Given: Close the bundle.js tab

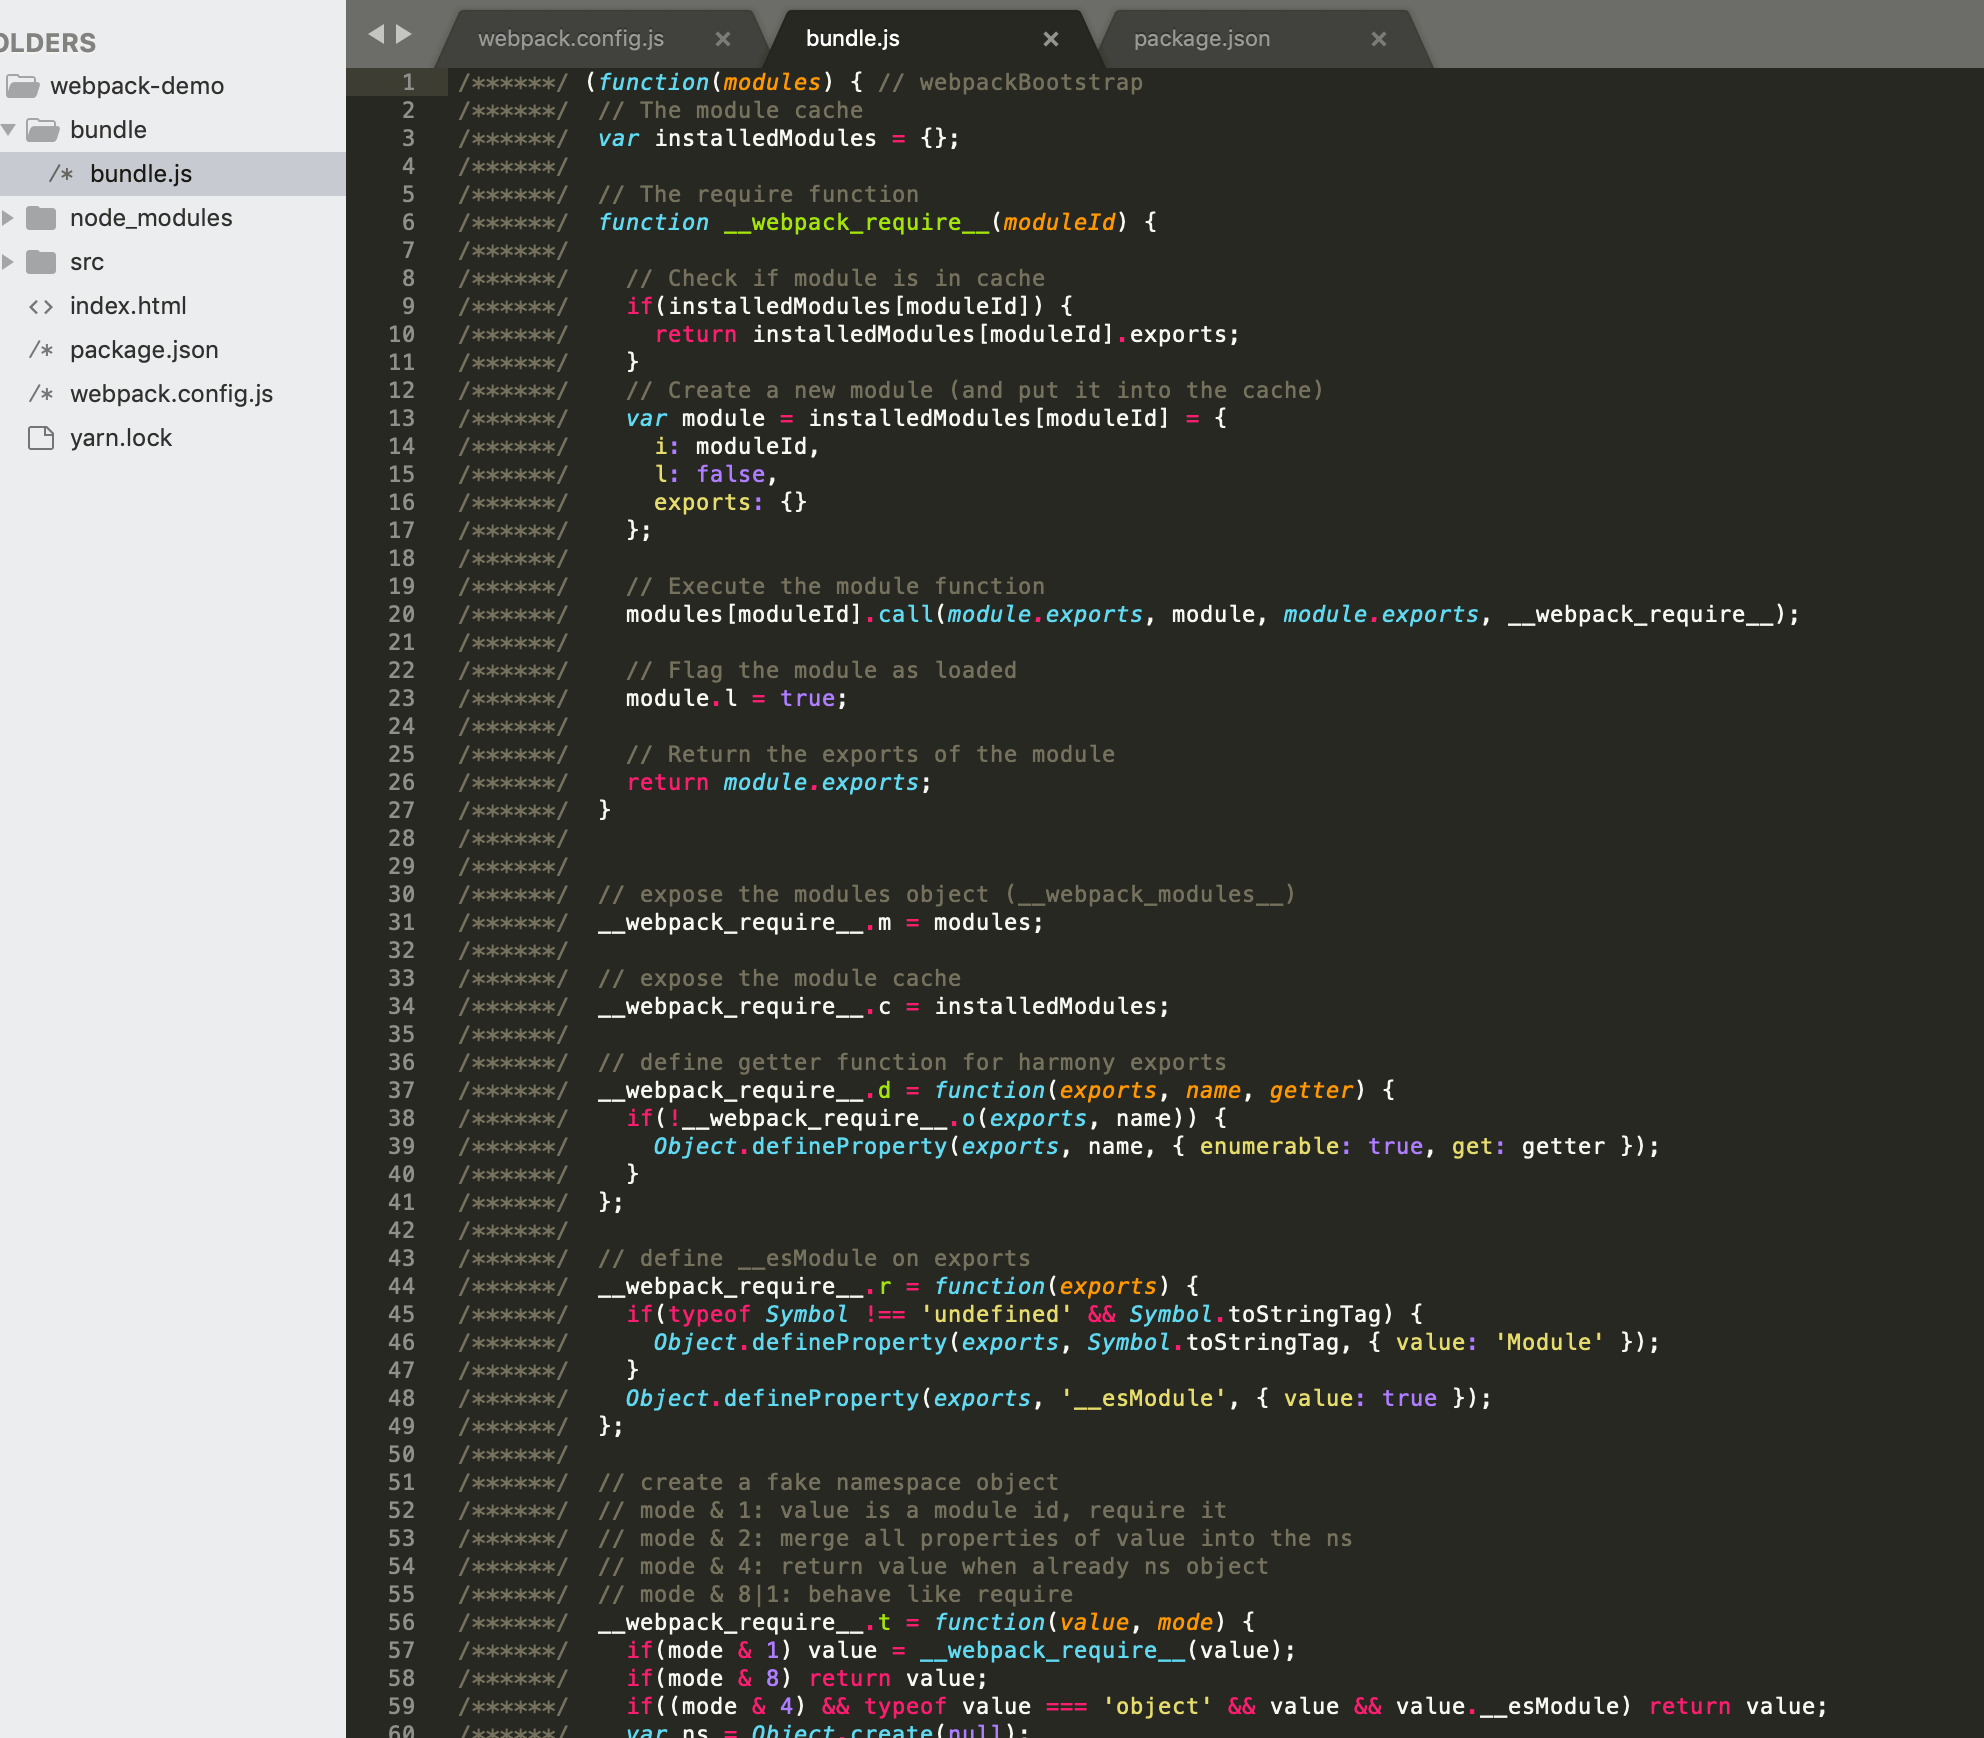Looking at the screenshot, I should (1051, 39).
